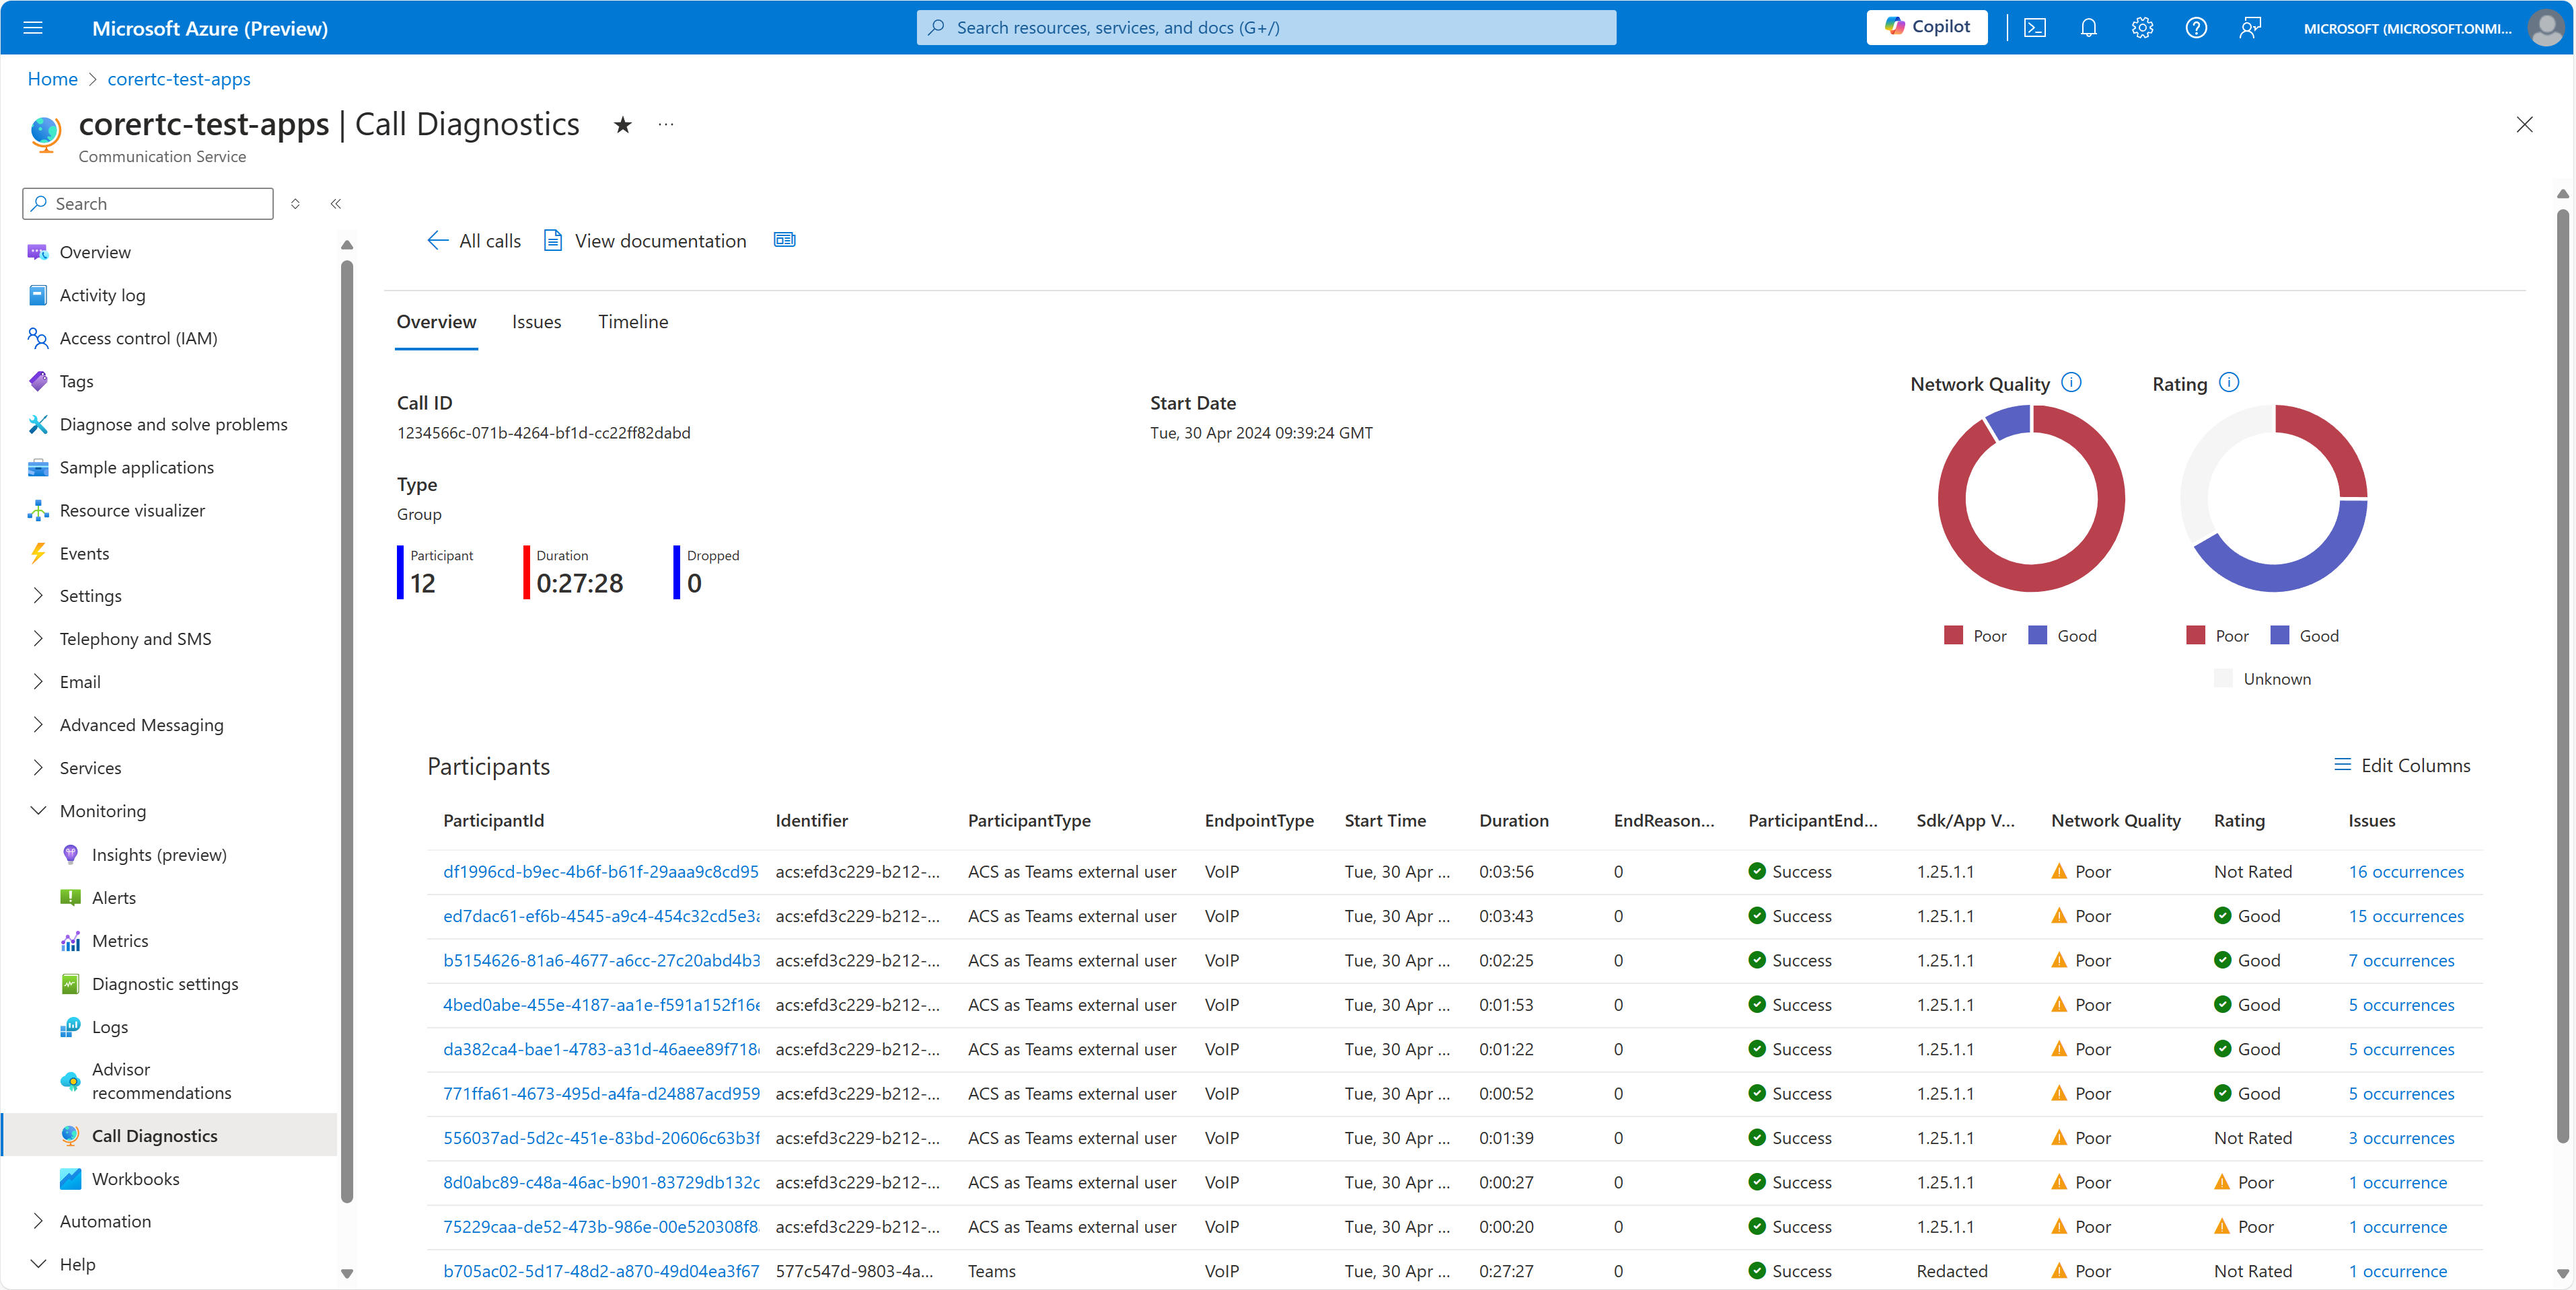Switch to the Issues tab
Viewport: 2576px width, 1290px height.
click(x=535, y=321)
